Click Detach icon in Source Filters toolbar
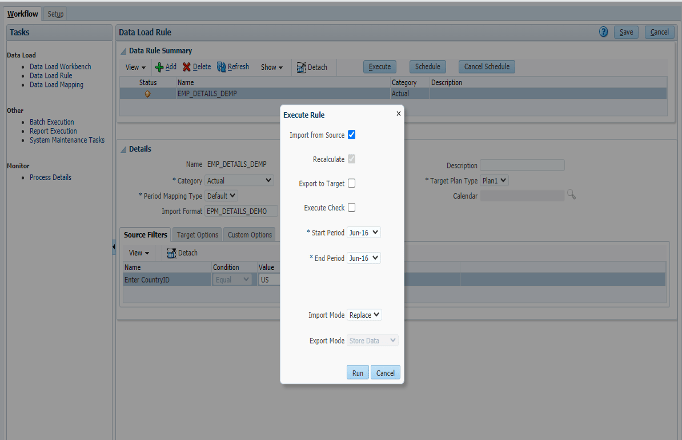 click(x=171, y=253)
